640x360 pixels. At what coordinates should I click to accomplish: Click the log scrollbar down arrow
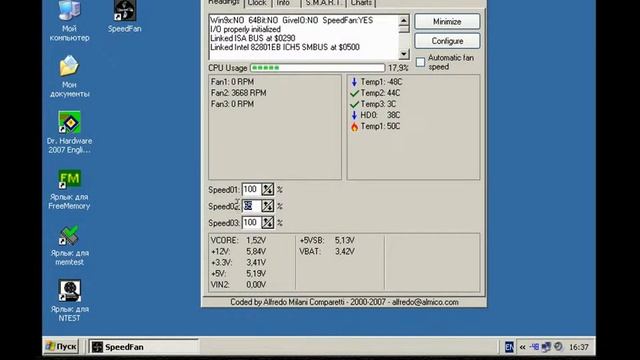pyautogui.click(x=404, y=53)
